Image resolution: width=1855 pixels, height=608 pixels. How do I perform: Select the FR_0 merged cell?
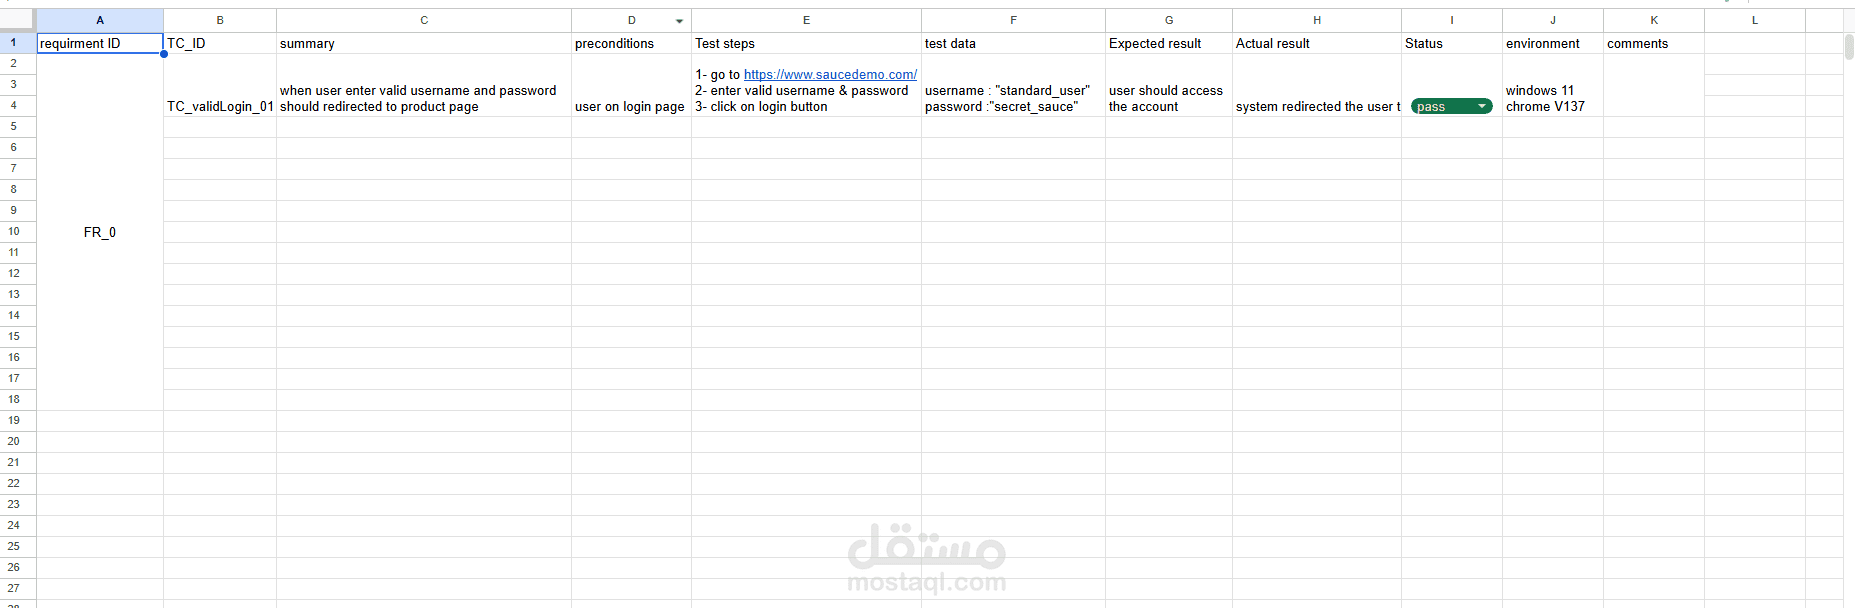point(100,232)
